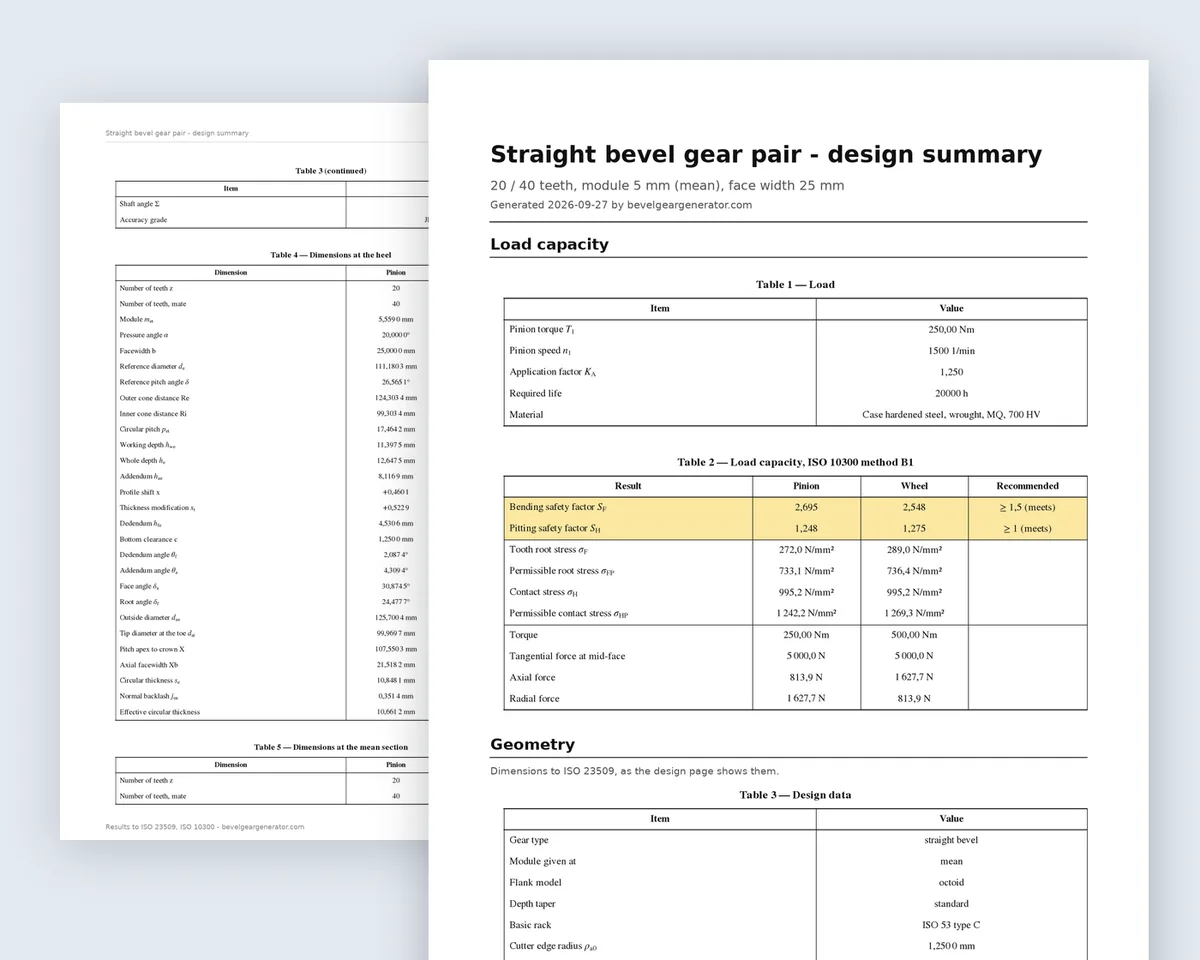Select the 'Dimensions to ISO 23509' note line
Viewport: 1200px width, 960px height.
click(634, 771)
